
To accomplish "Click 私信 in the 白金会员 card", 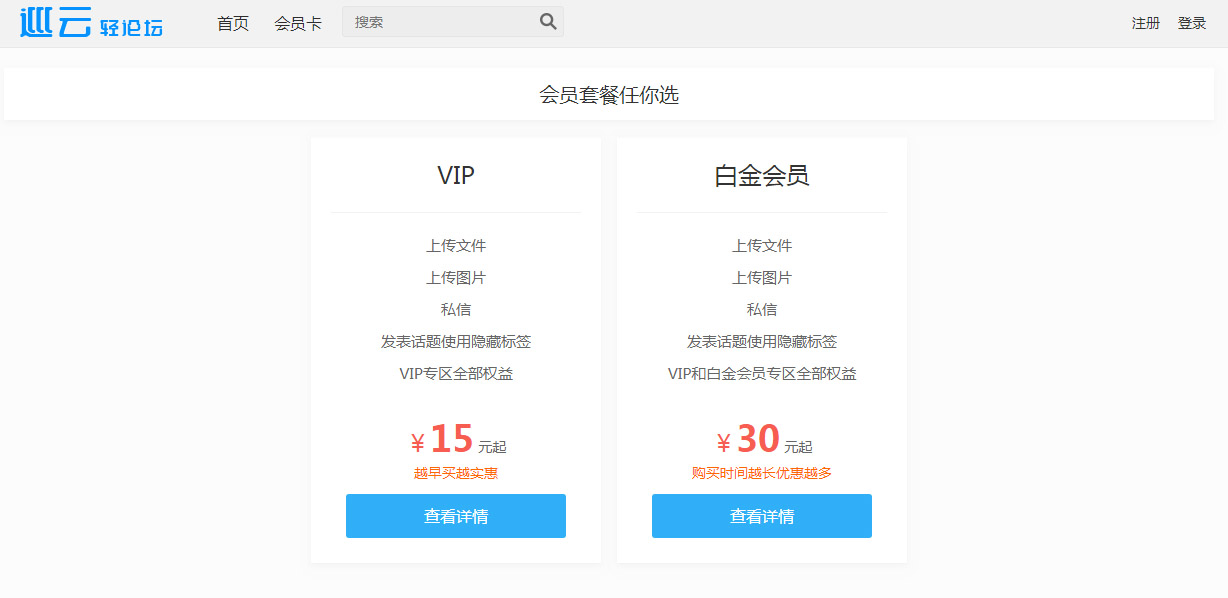I will click(762, 310).
